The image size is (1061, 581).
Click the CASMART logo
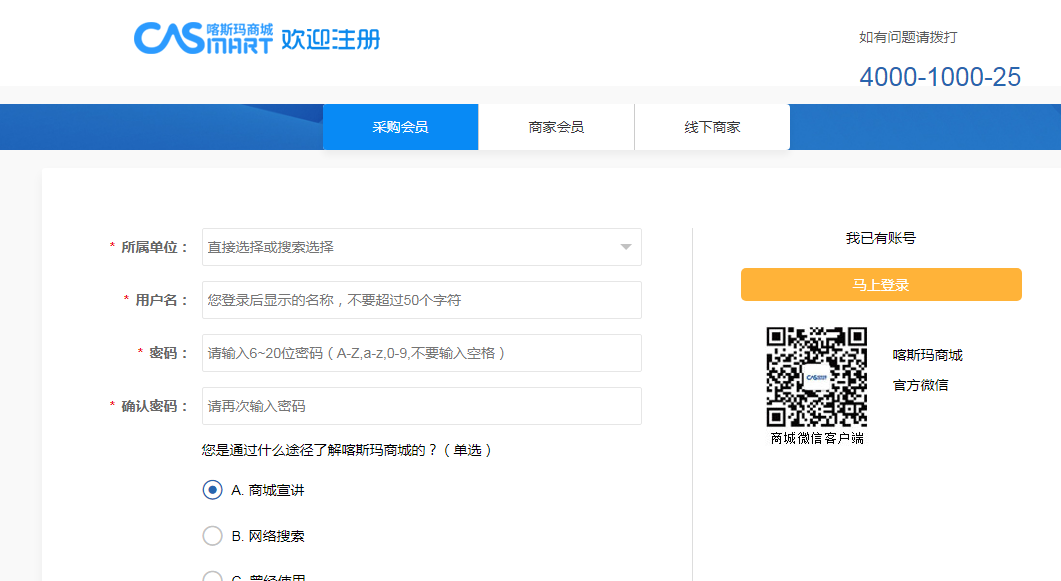click(x=203, y=39)
